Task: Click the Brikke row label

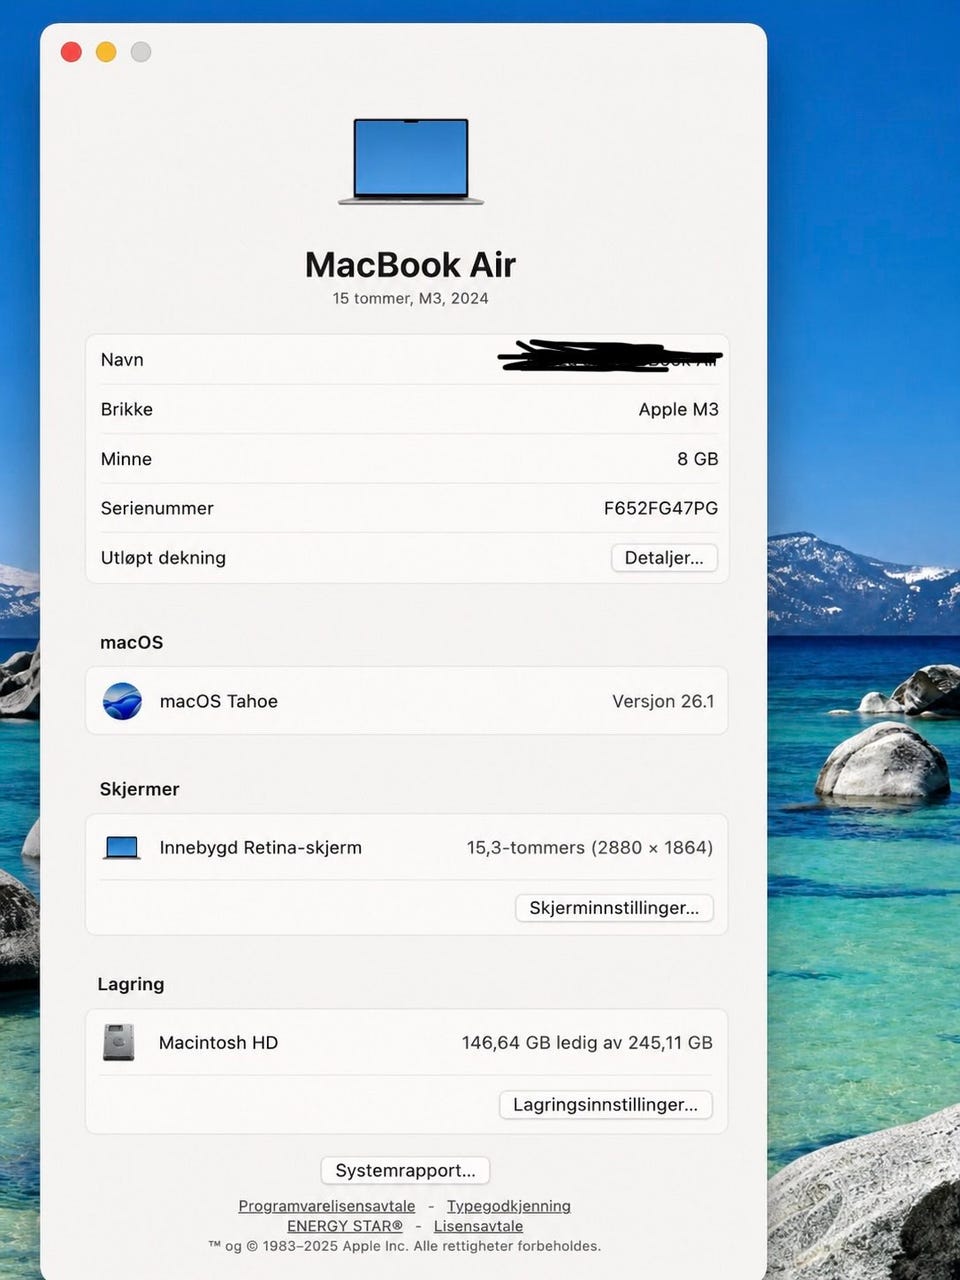Action: coord(127,409)
